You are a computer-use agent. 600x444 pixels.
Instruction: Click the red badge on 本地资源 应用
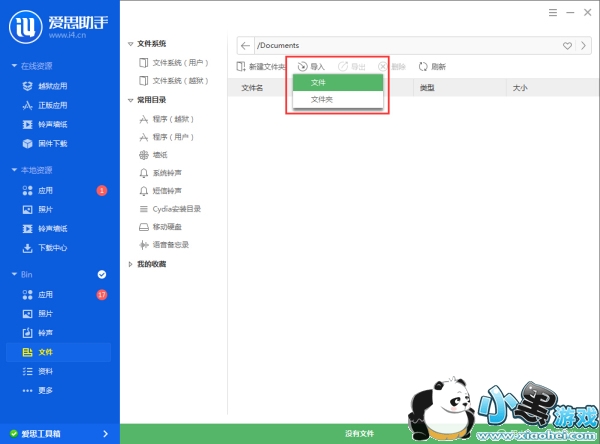[102, 190]
